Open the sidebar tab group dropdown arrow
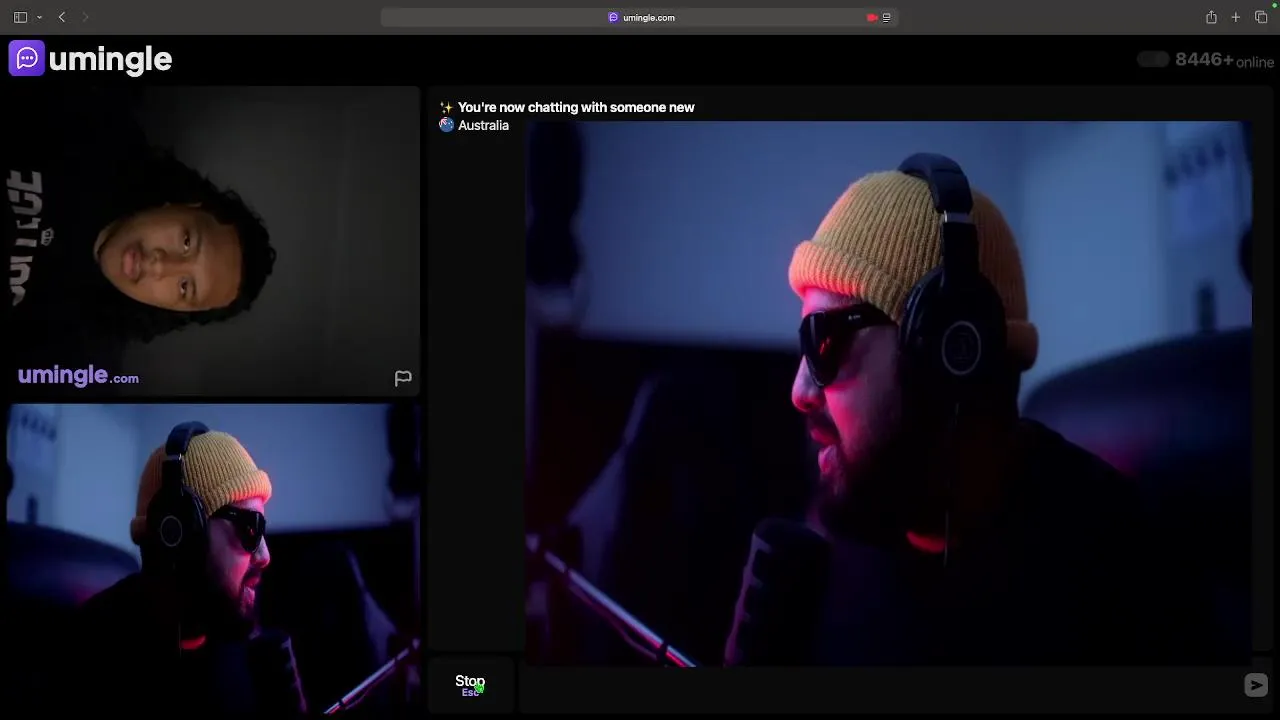Viewport: 1280px width, 720px height. pos(39,17)
